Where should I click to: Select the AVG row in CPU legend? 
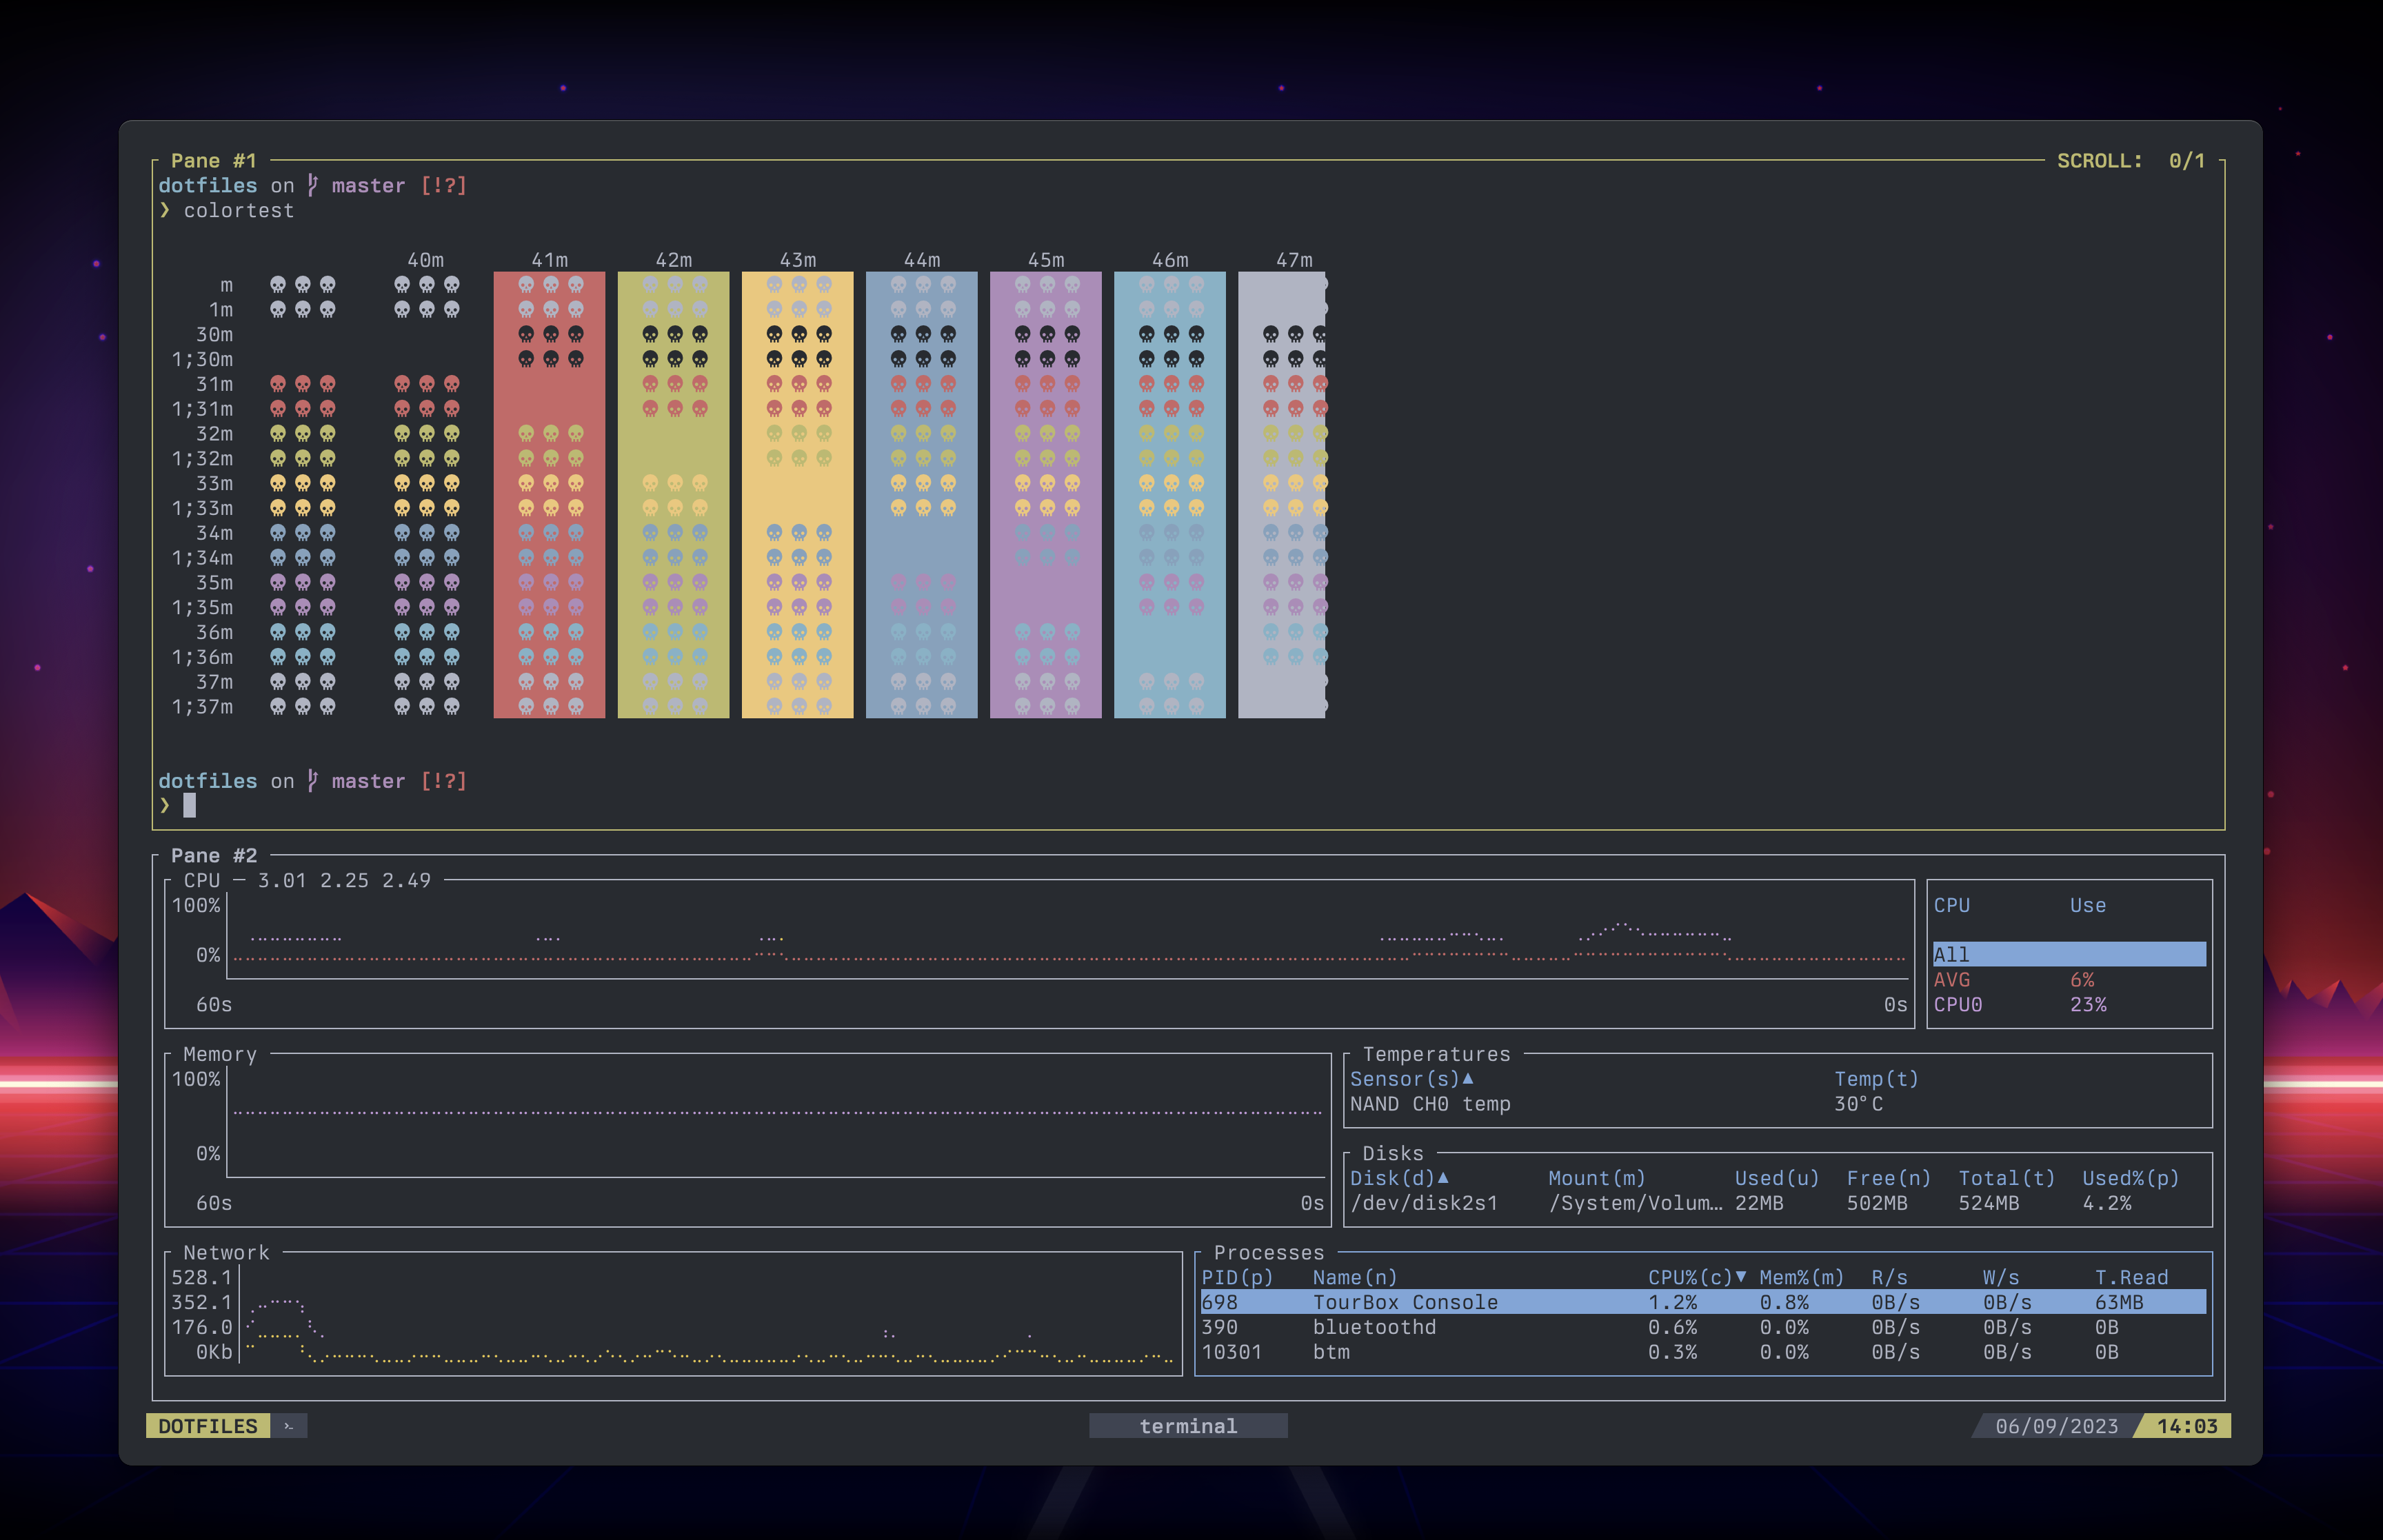[x=2069, y=979]
